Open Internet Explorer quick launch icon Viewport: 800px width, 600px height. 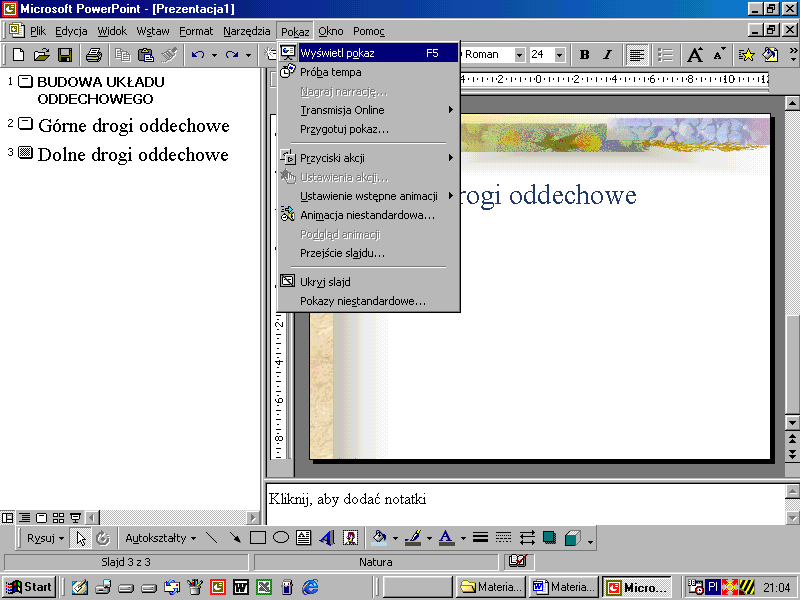310,587
